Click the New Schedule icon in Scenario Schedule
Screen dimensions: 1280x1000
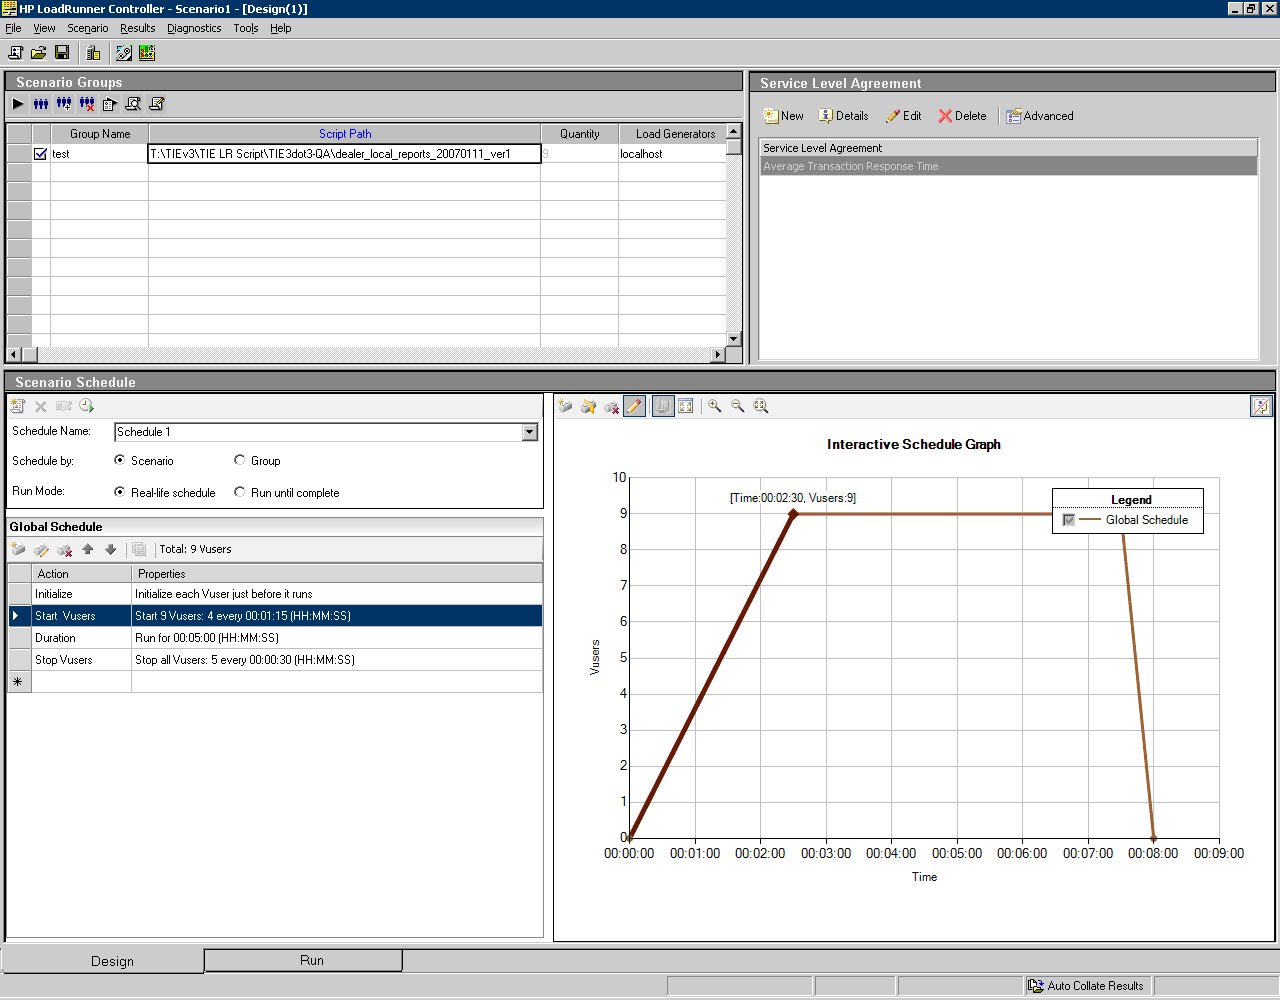coord(18,406)
